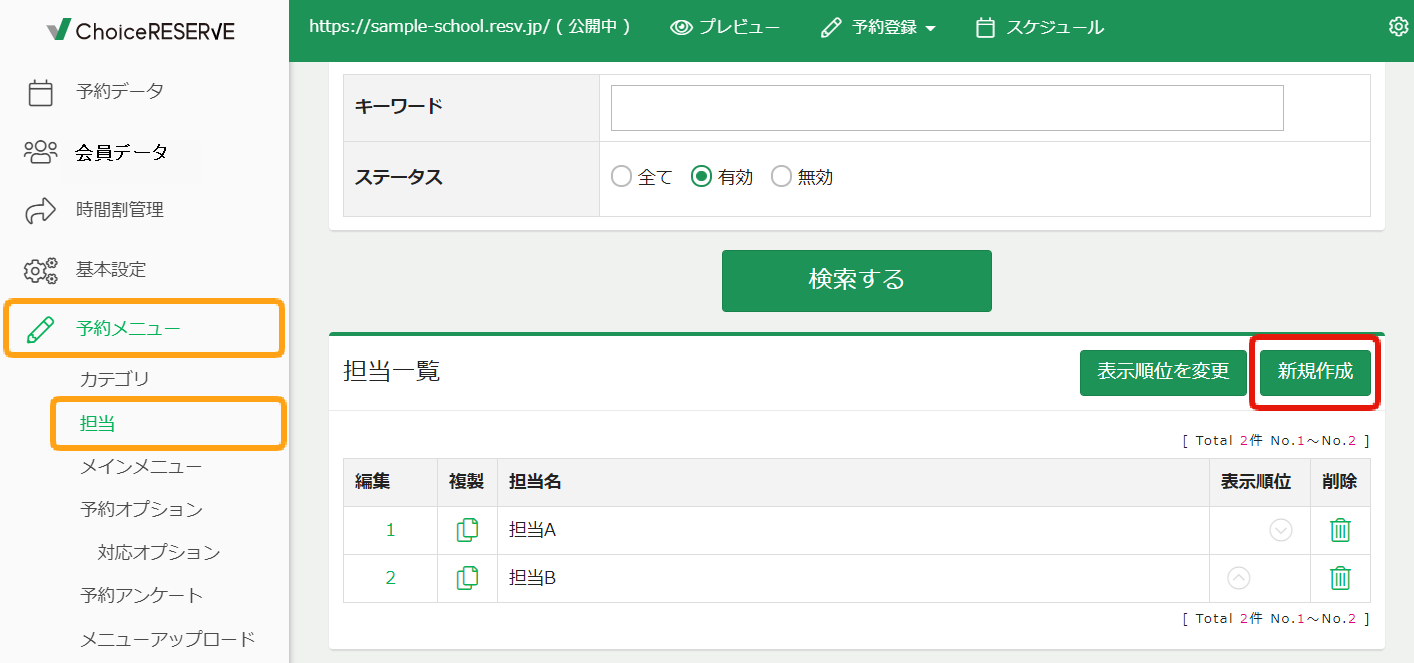This screenshot has width=1414, height=663.
Task: Open 基本設定 in the sidebar
Action: (111, 270)
